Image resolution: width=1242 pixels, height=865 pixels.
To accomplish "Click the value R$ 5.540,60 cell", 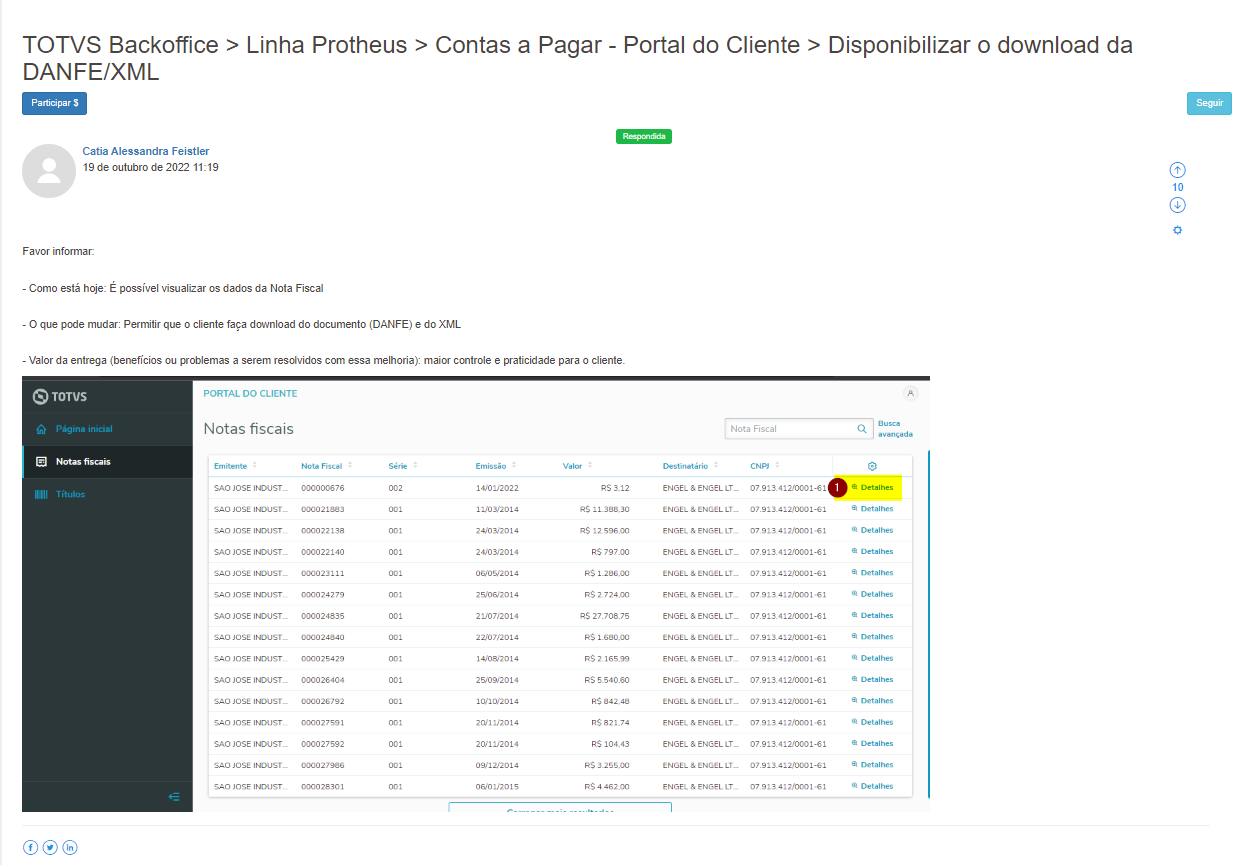I will coord(607,680).
